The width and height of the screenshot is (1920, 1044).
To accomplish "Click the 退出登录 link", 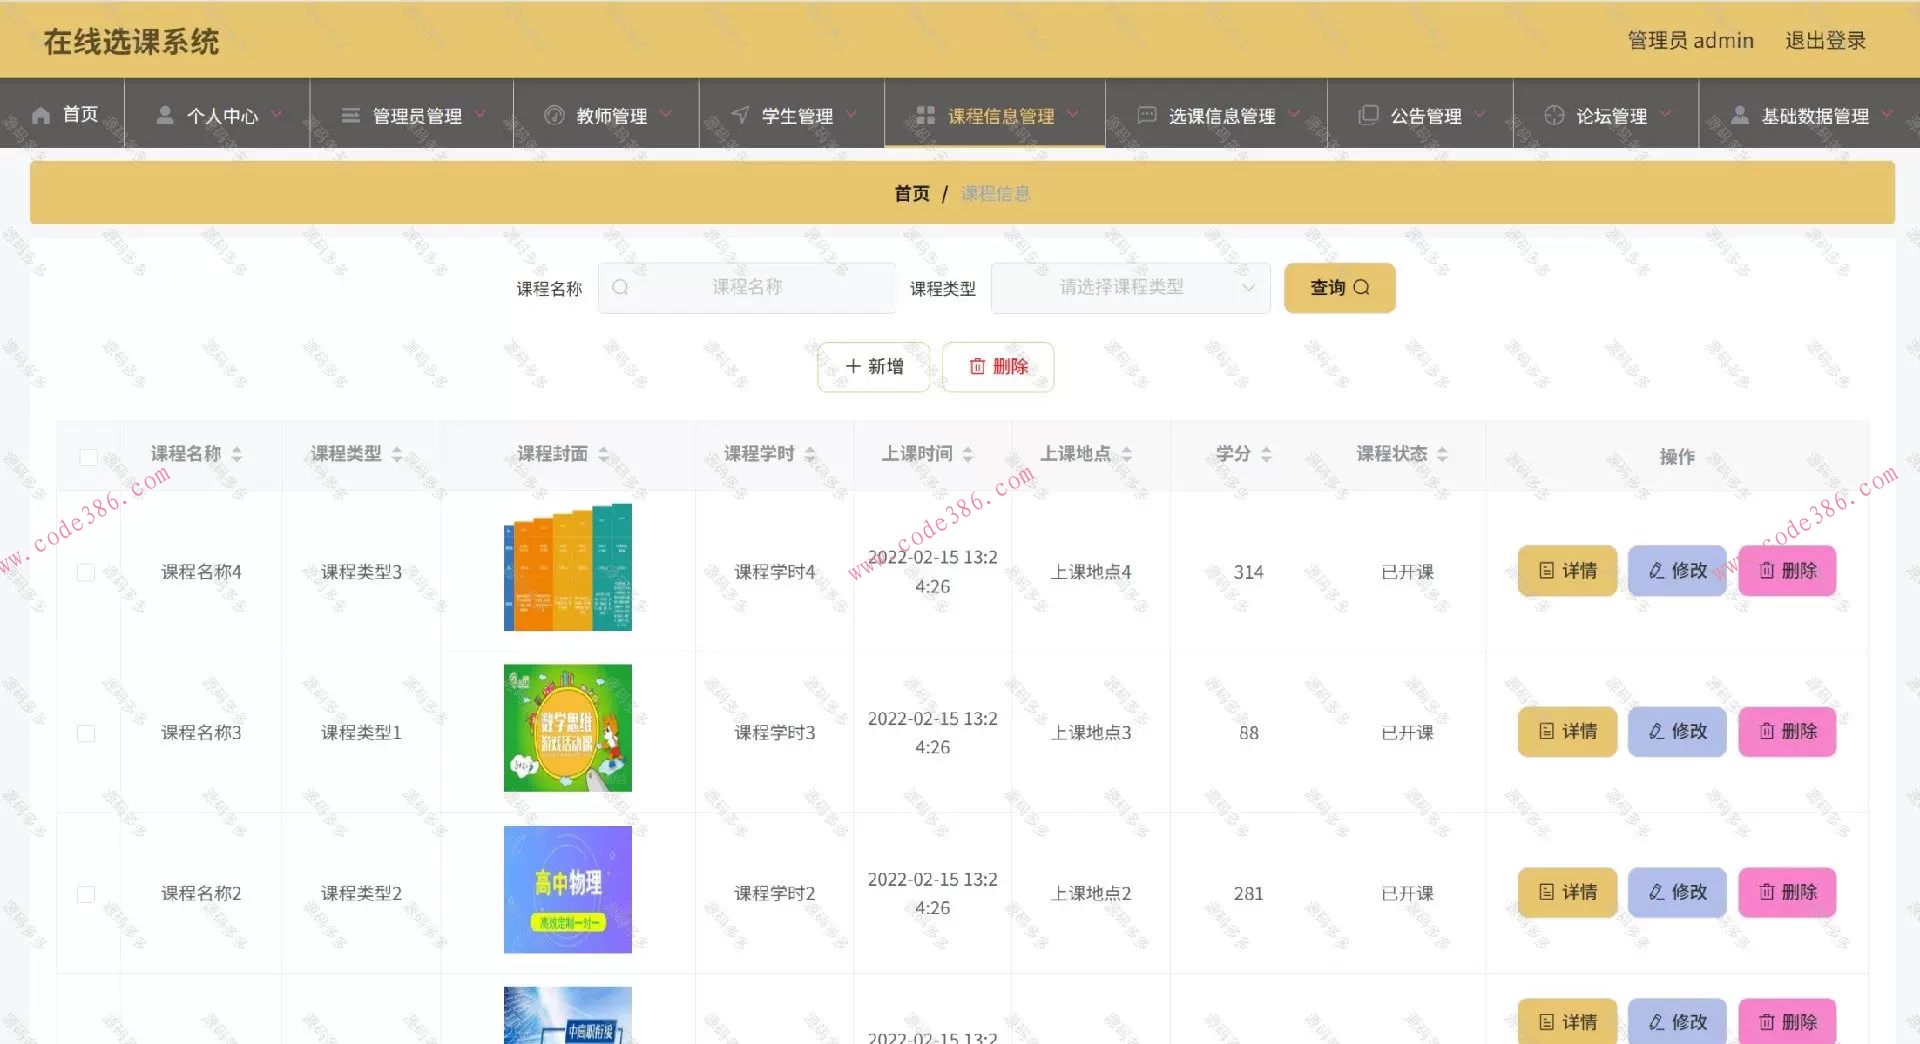I will coord(1825,40).
